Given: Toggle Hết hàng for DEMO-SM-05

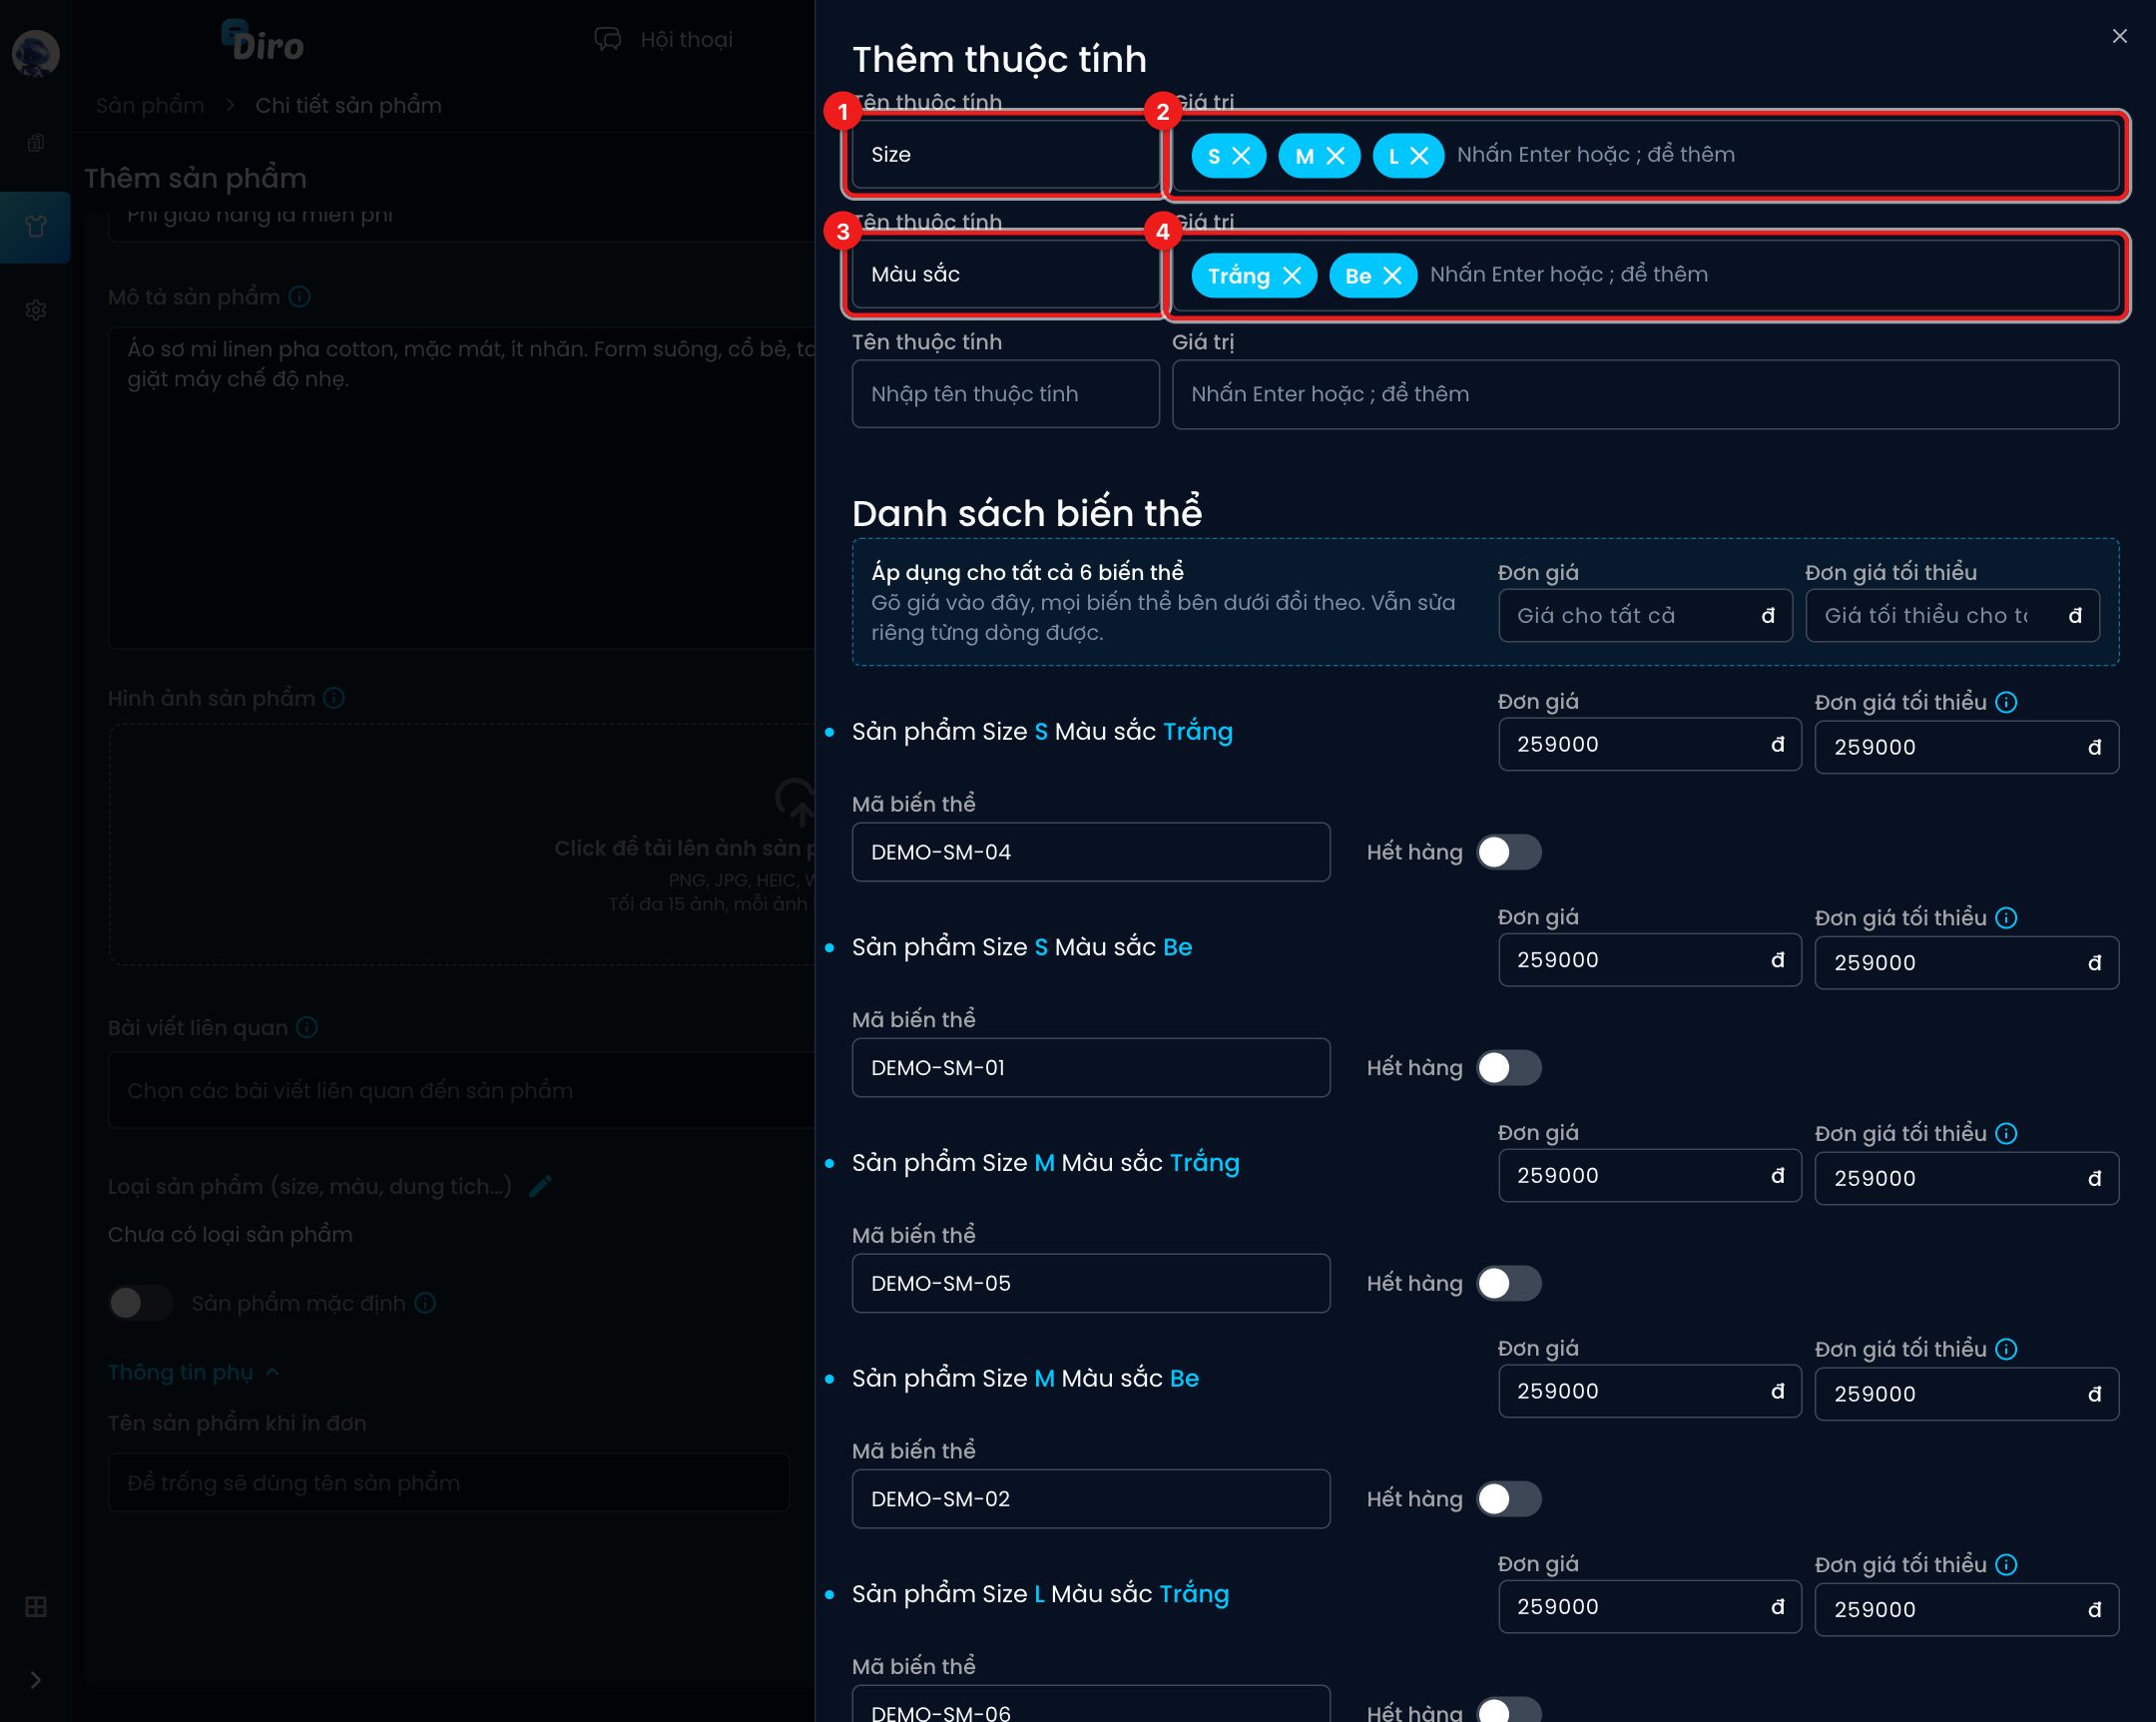Looking at the screenshot, I should [1509, 1283].
